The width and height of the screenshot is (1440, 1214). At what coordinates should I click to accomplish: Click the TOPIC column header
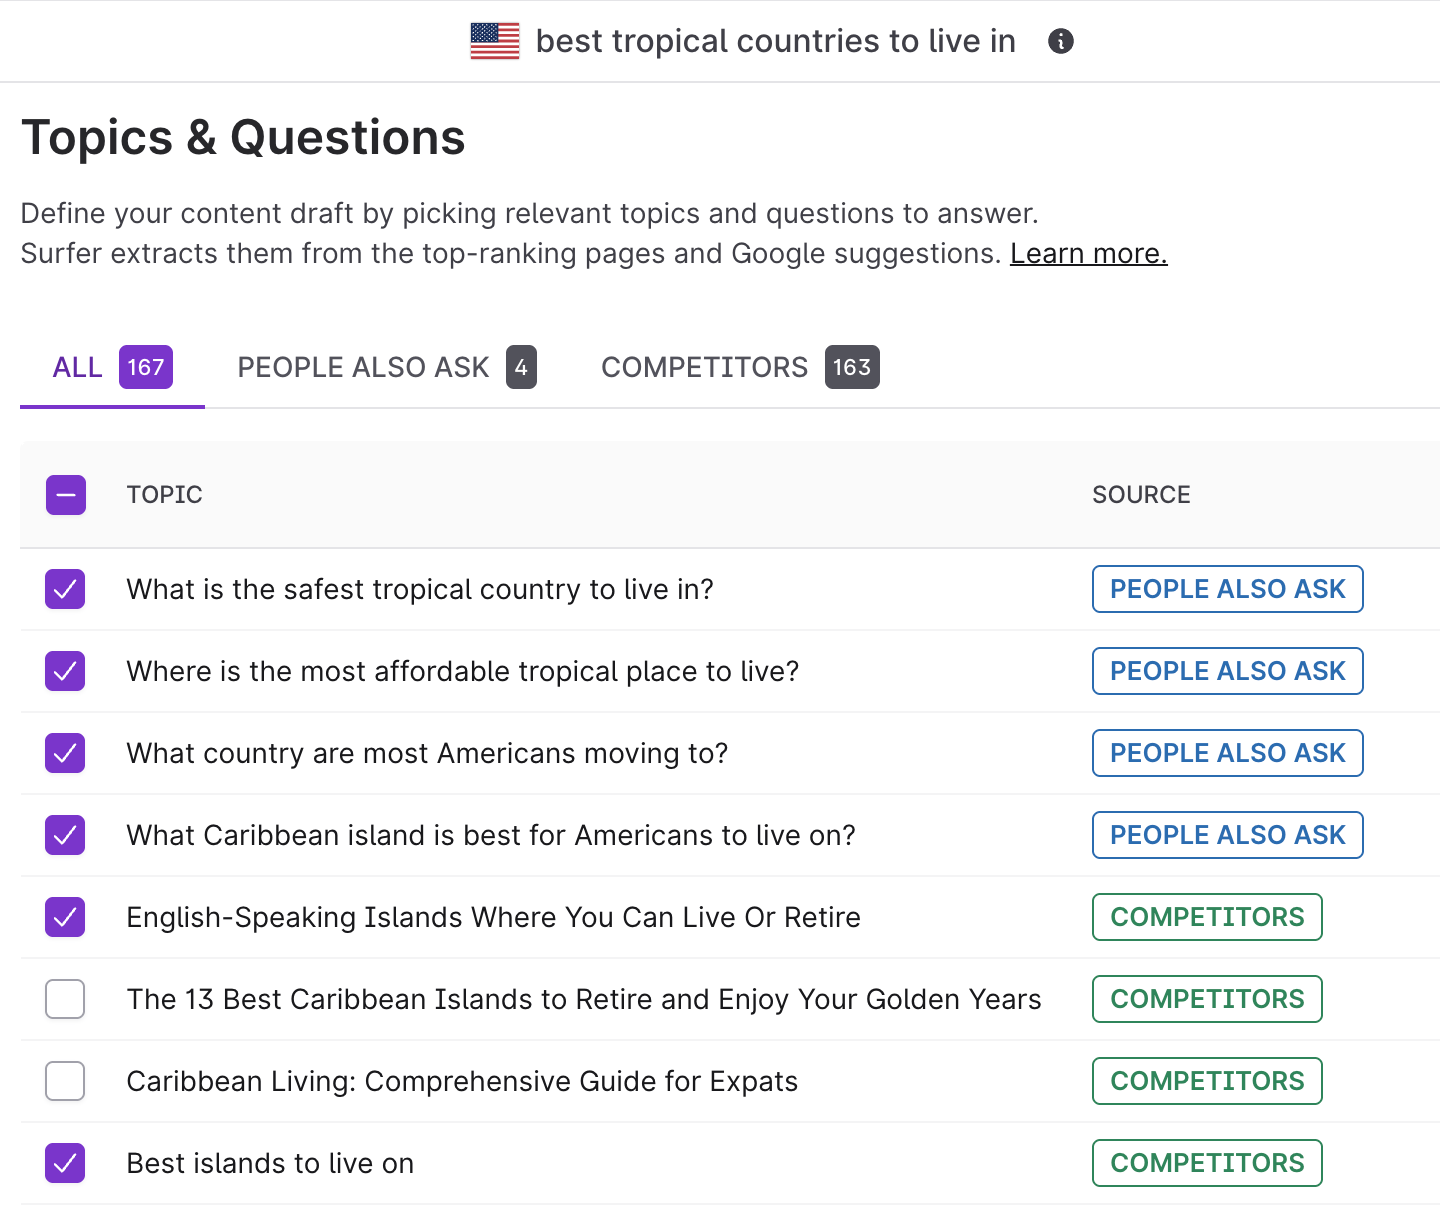[164, 495]
